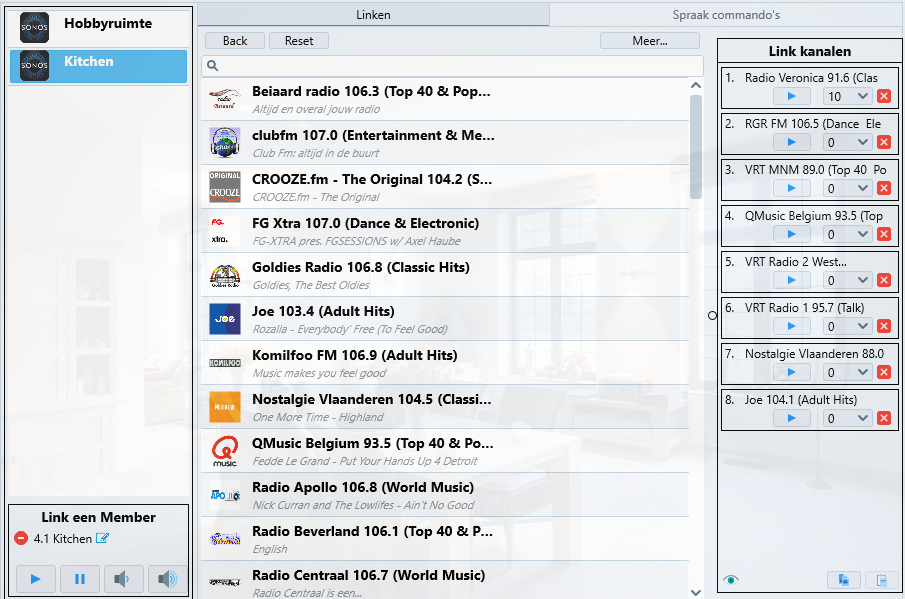
Task: Select FG Xtra 107.0 station
Action: [445, 231]
